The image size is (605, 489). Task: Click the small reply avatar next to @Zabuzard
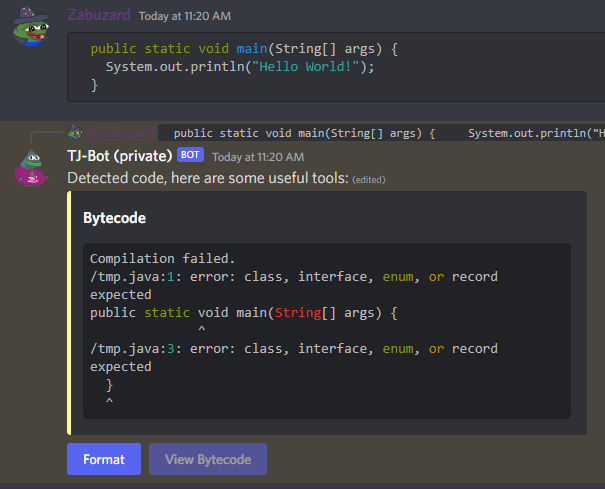[75, 132]
